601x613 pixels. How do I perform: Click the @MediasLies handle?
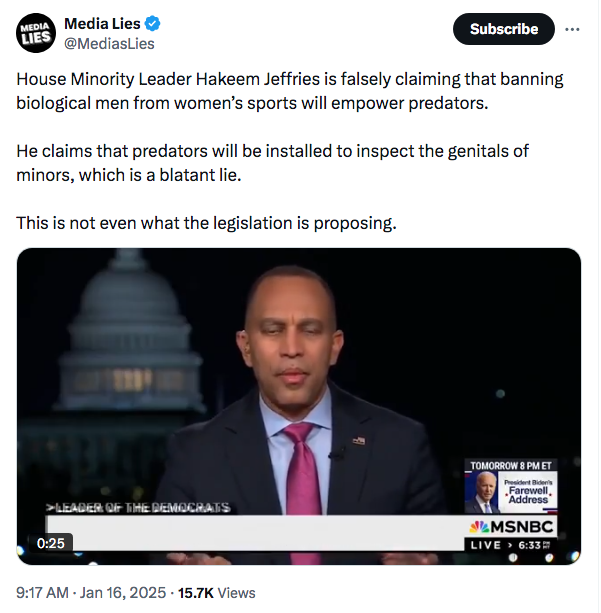coord(109,44)
